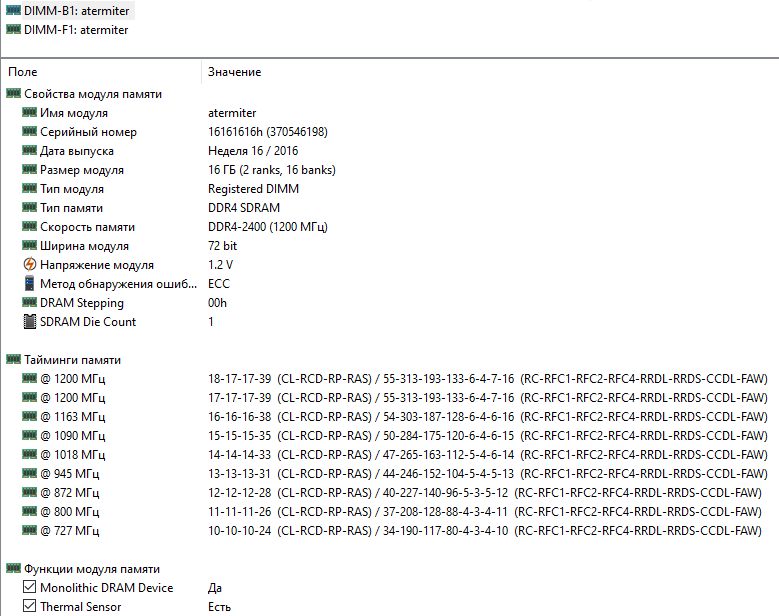Click the icon beside @ 727 МГц
The width and height of the screenshot is (779, 616).
(29, 531)
